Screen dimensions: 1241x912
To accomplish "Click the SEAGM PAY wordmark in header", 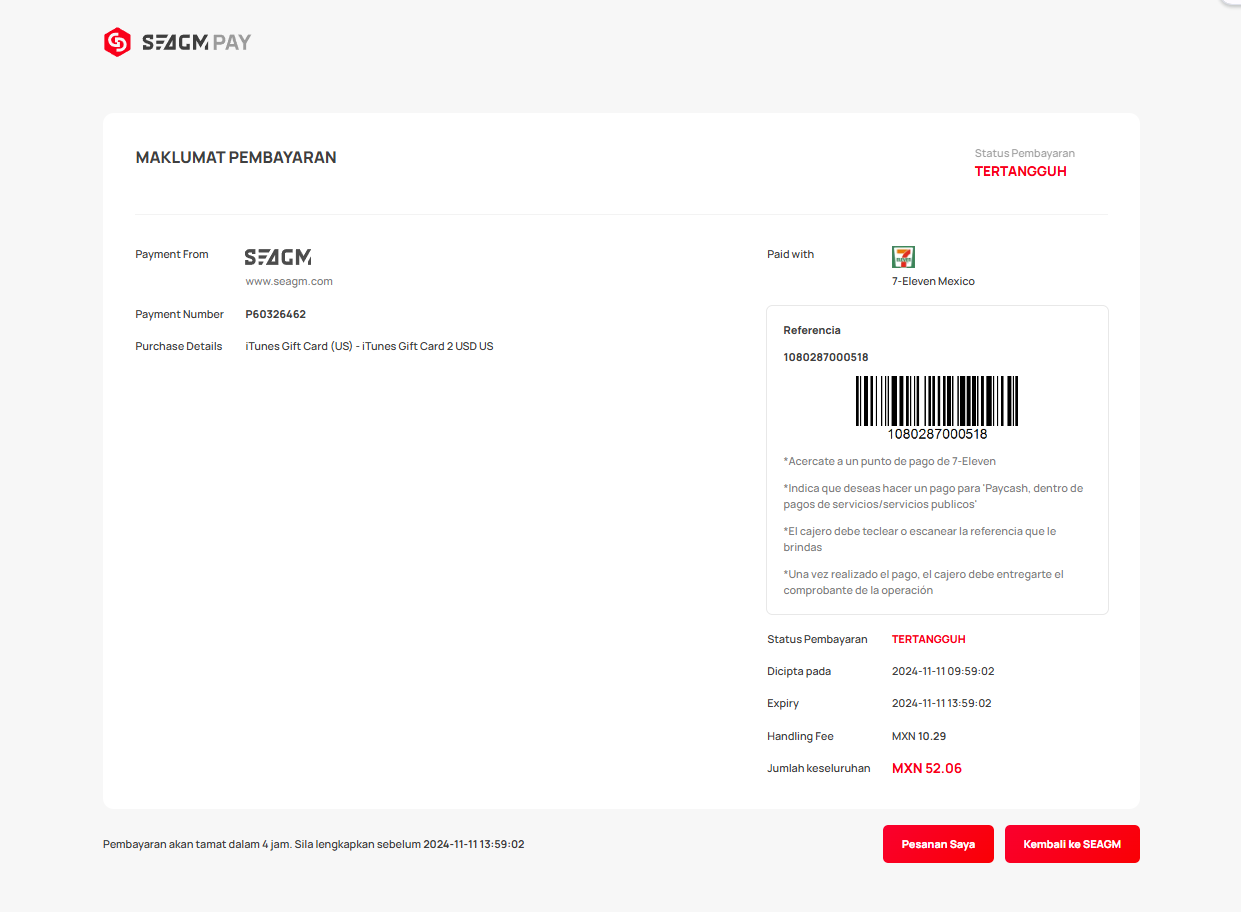I will click(x=196, y=42).
